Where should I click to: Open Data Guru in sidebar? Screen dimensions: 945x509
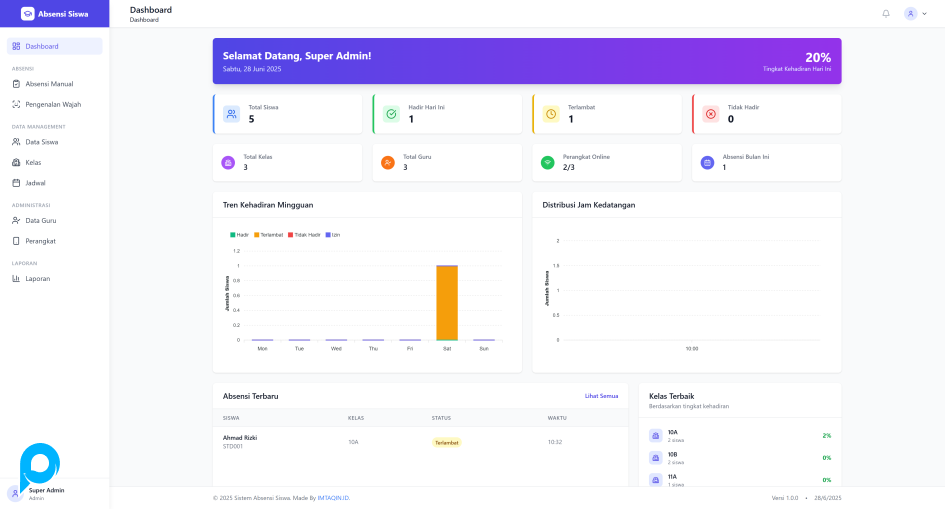pyautogui.click(x=41, y=220)
